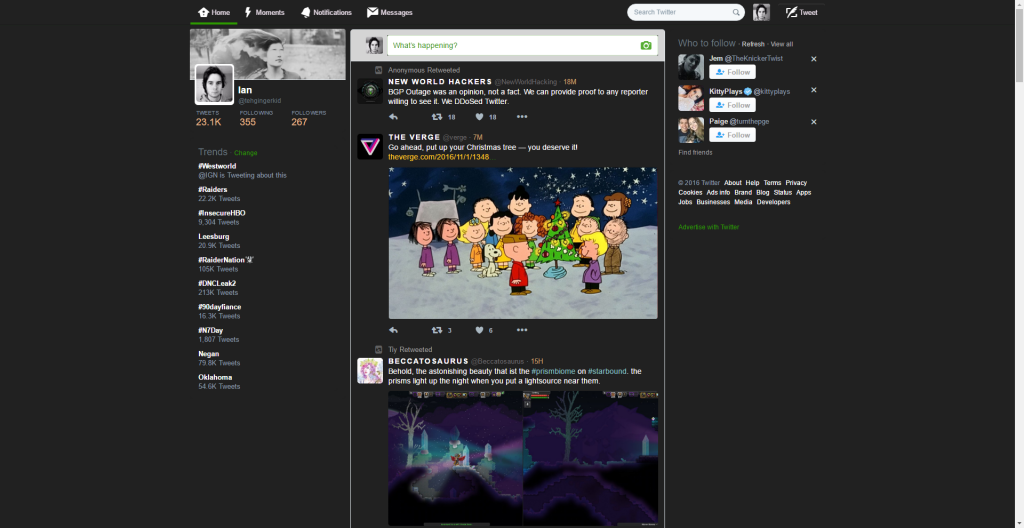The image size is (1024, 528).
Task: Dismiss KittyPlays follow suggestion
Action: click(x=814, y=90)
